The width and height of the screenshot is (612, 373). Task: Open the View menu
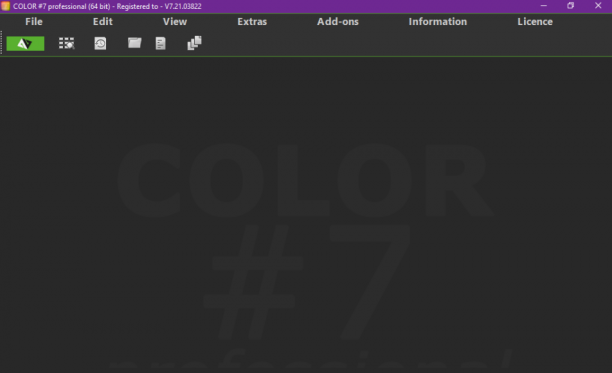point(175,22)
